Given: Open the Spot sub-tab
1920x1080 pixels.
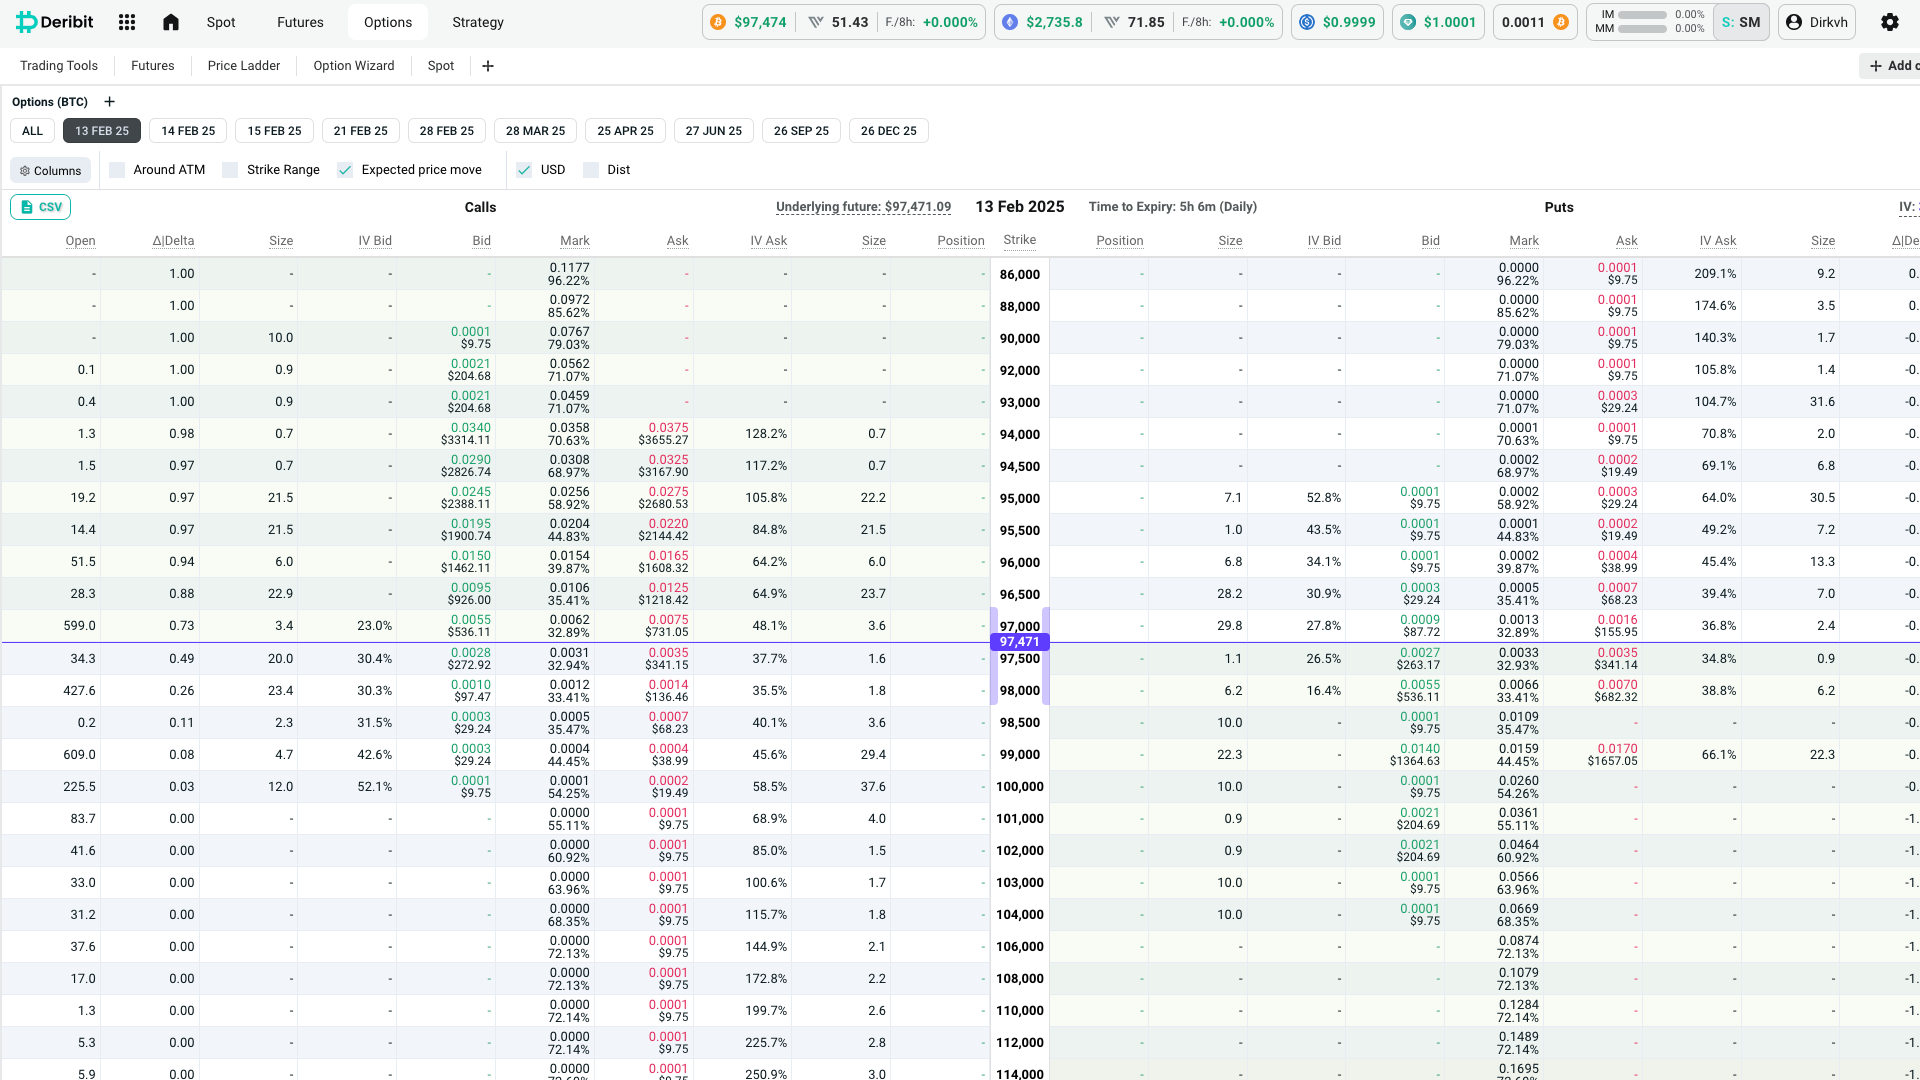Looking at the screenshot, I should 441,66.
